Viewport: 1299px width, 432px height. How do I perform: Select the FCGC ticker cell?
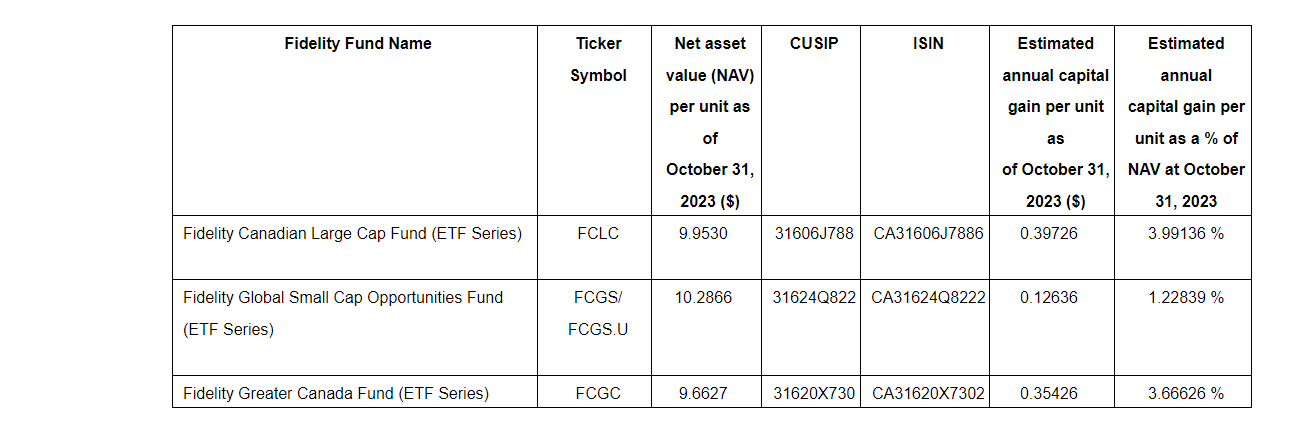coord(598,394)
